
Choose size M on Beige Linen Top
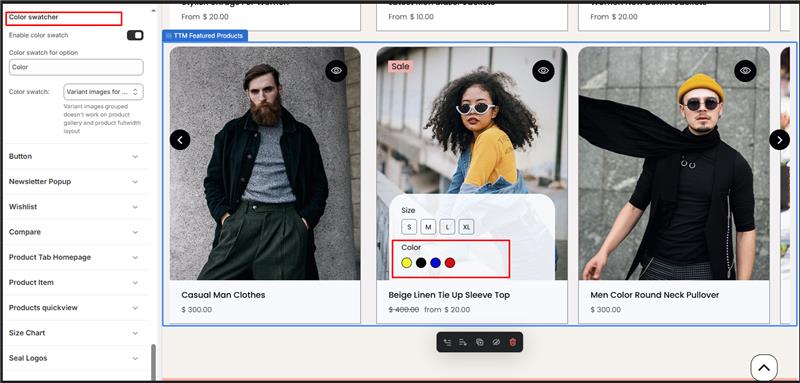428,227
